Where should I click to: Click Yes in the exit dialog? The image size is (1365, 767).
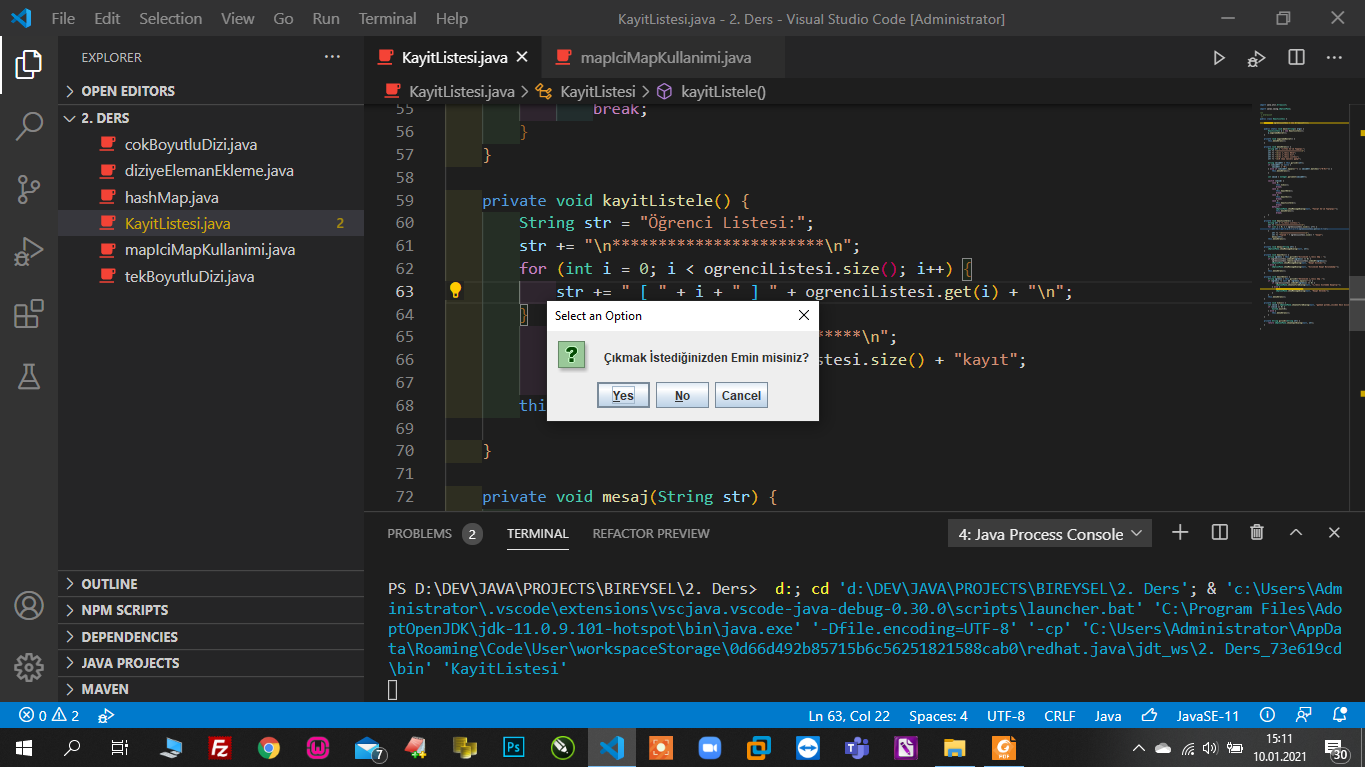click(x=623, y=395)
